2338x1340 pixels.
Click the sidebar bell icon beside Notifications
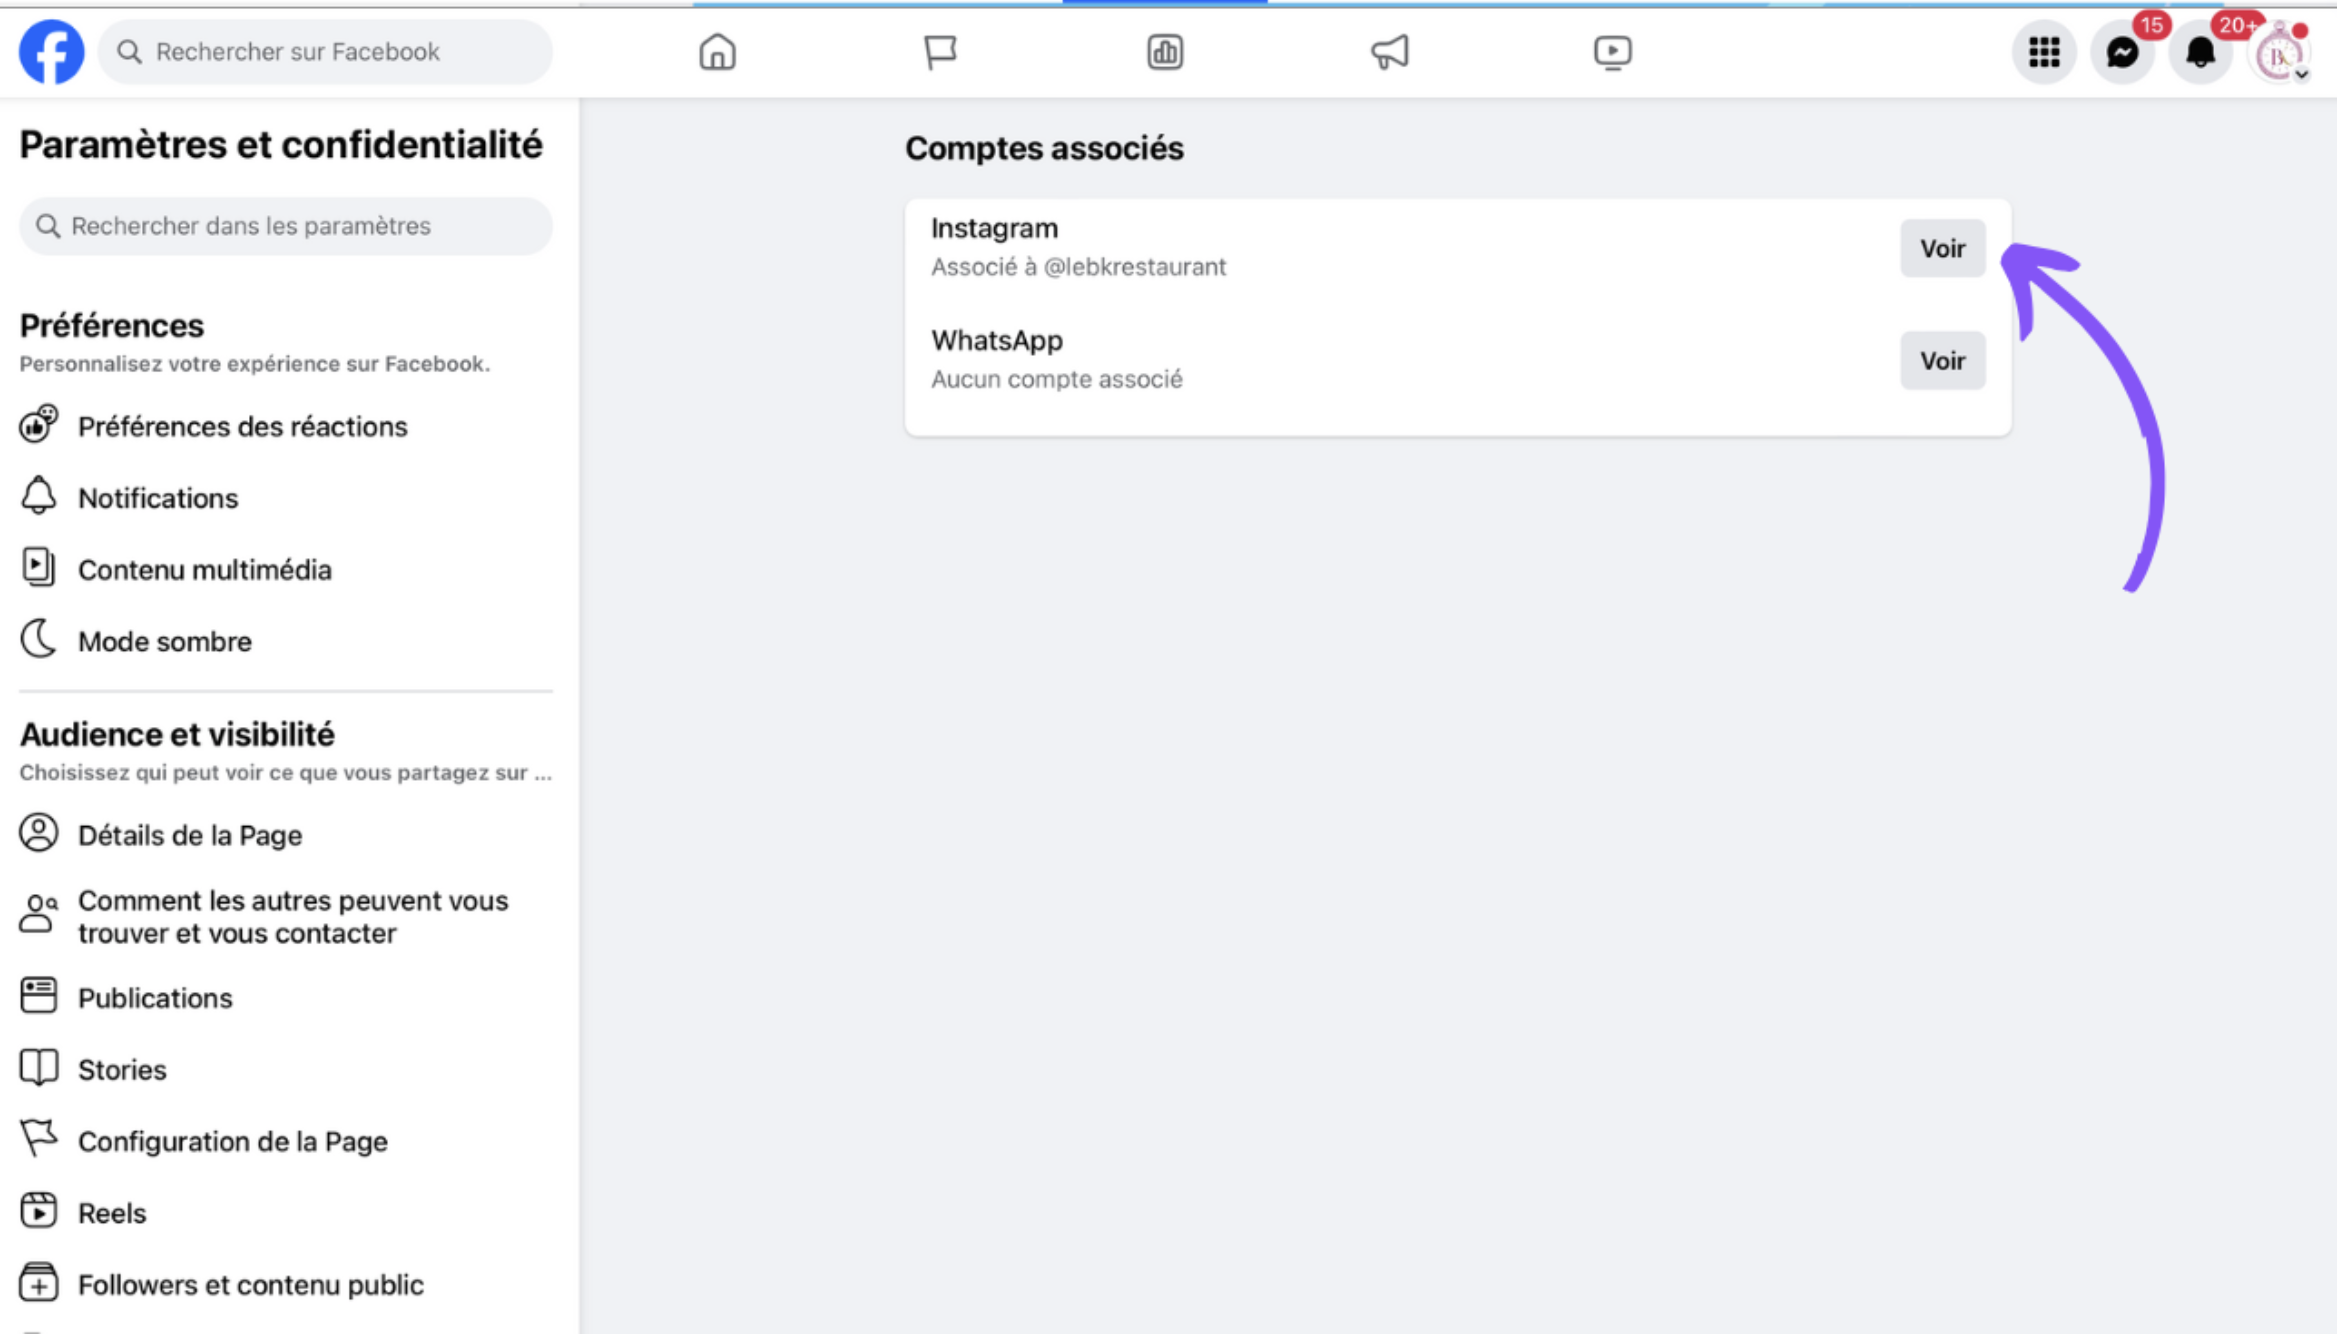tap(39, 497)
